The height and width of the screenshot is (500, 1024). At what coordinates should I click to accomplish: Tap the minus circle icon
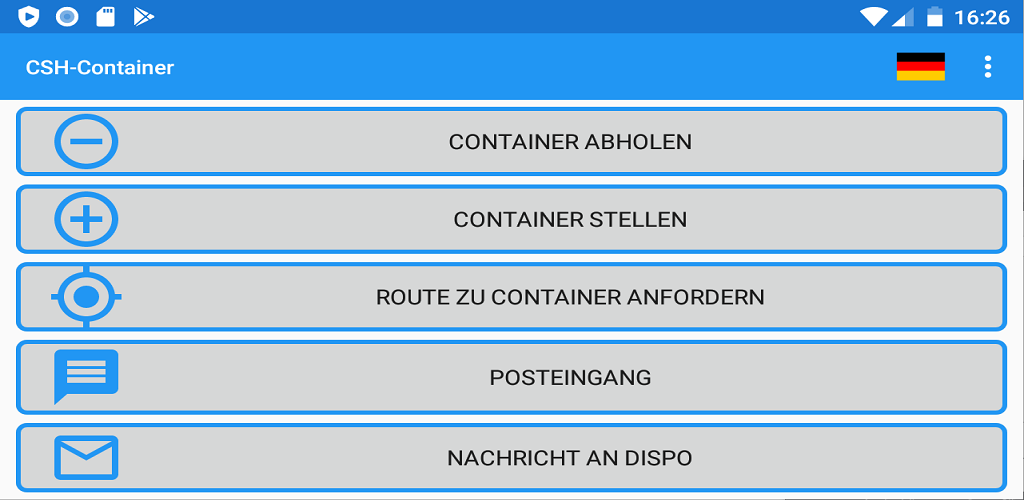coord(86,142)
